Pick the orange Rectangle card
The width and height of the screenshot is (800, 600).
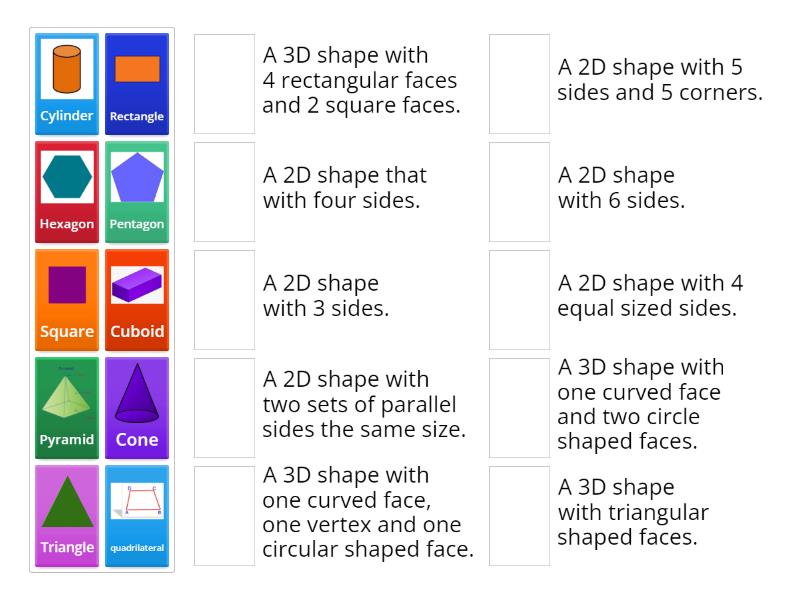137,84
